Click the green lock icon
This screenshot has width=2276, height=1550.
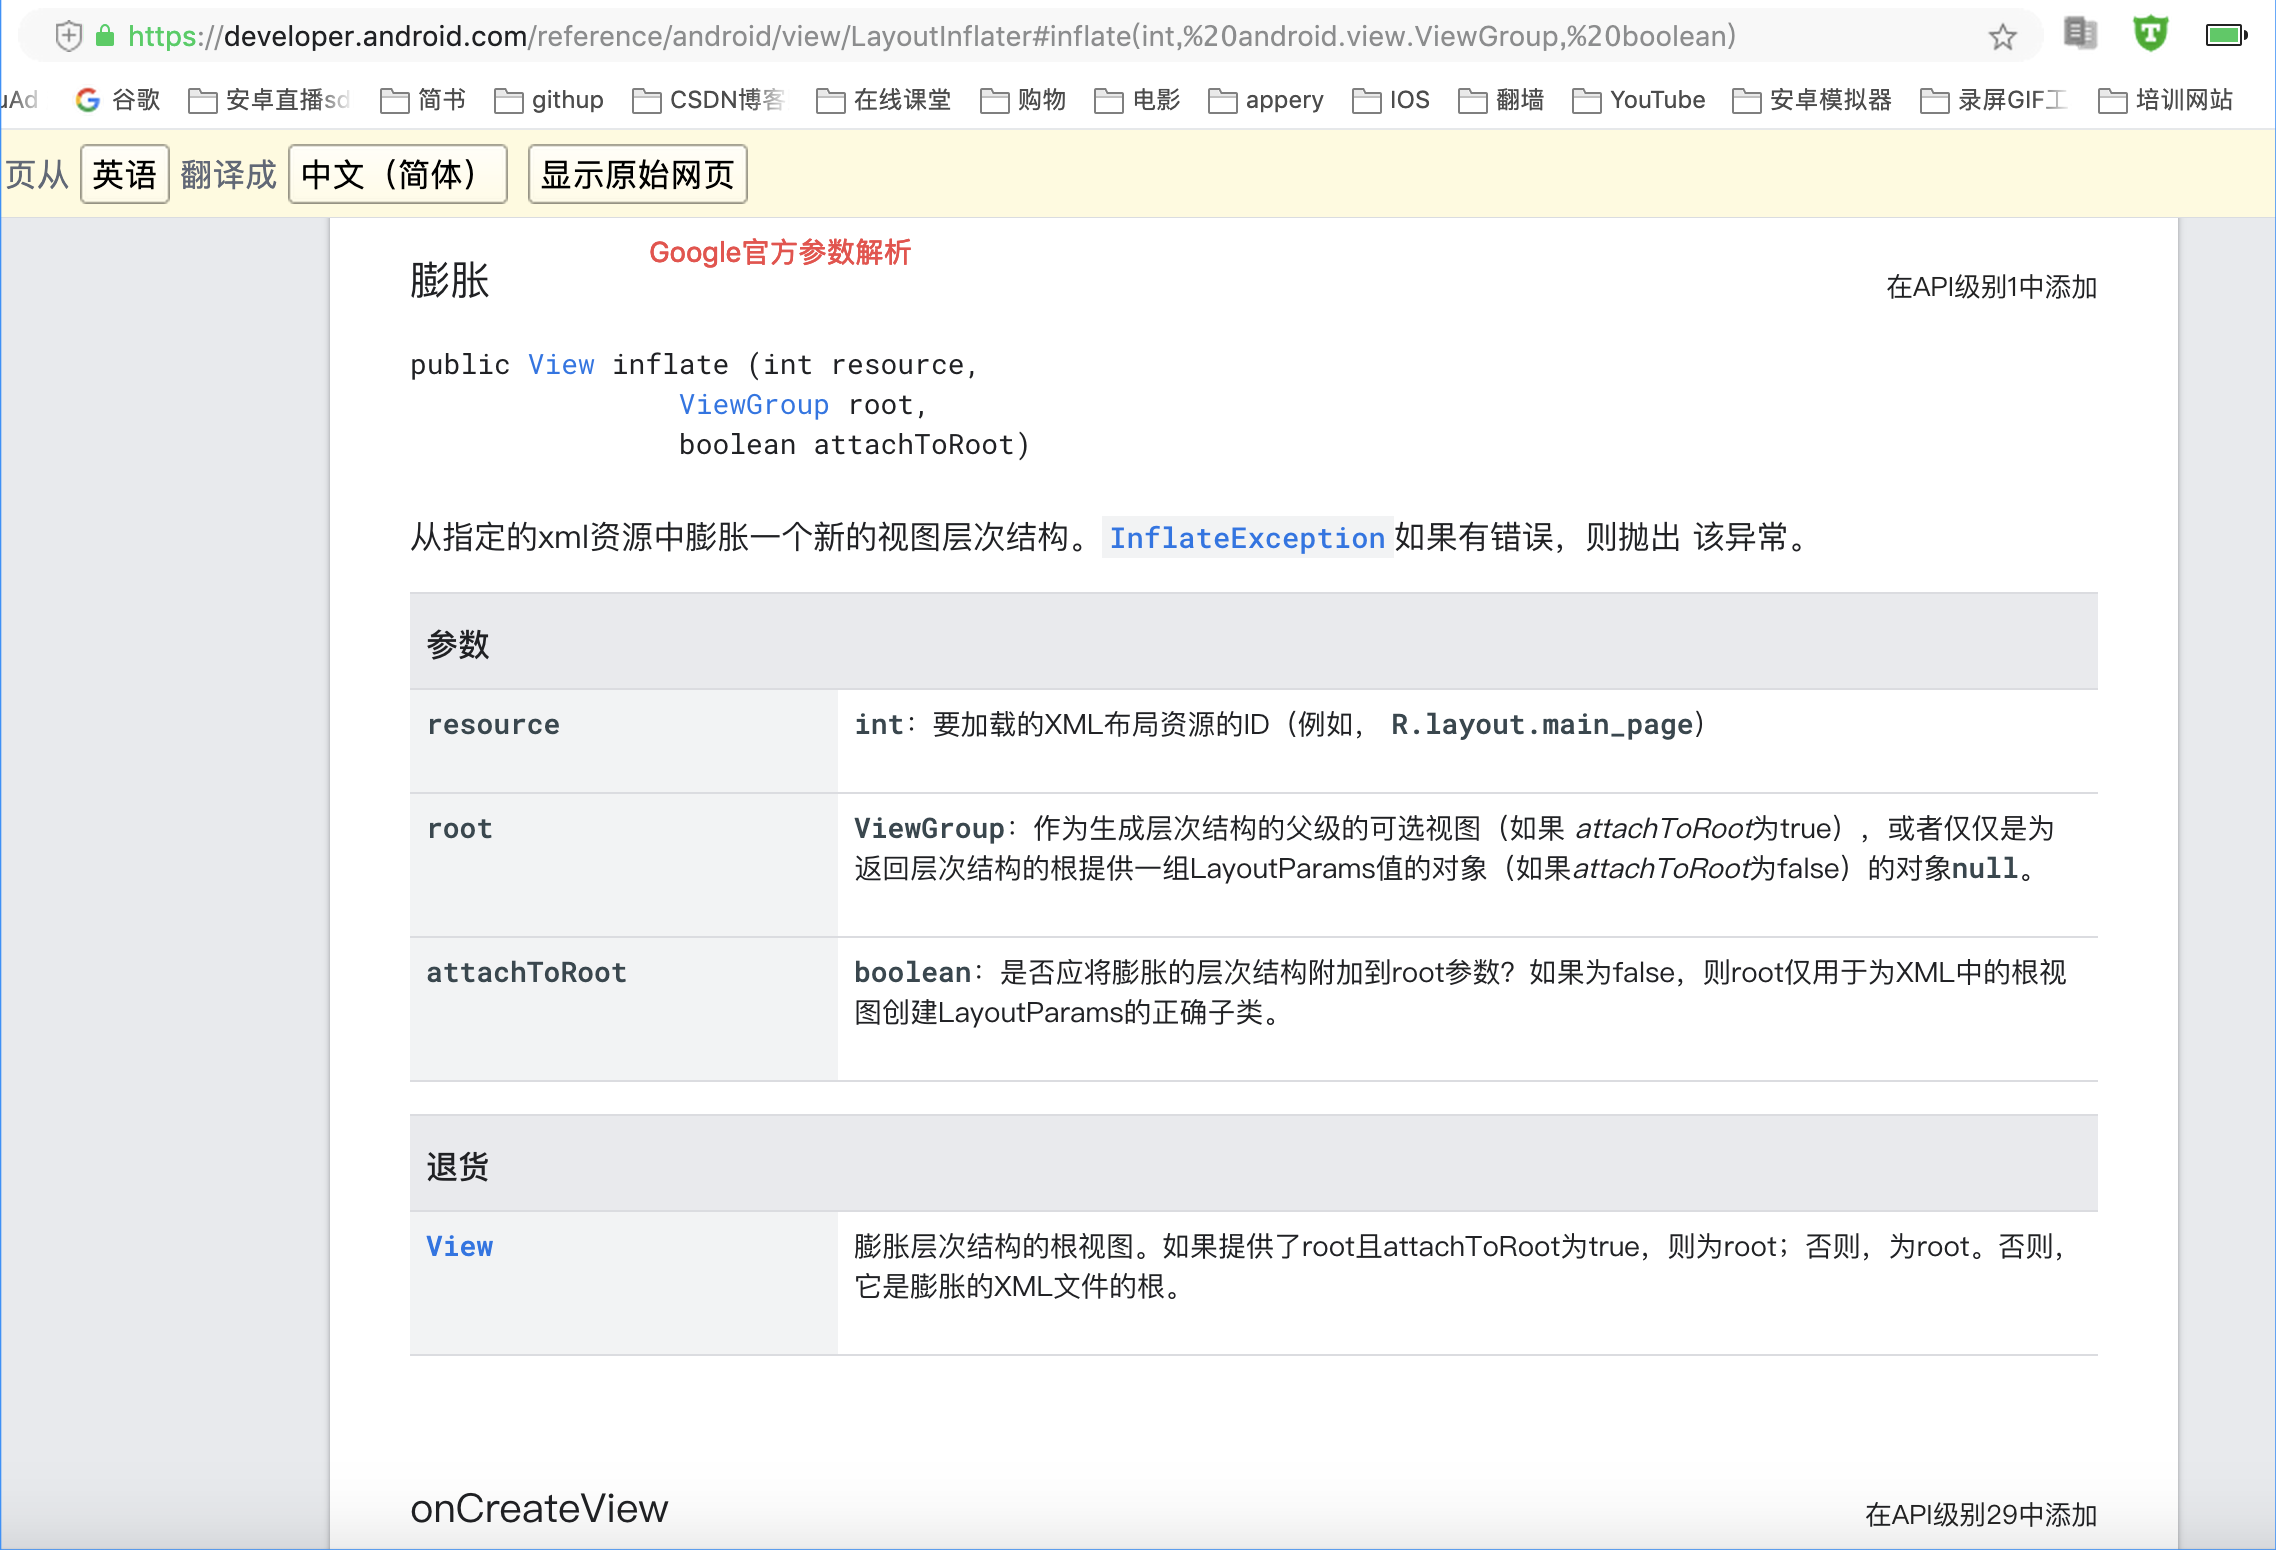tap(104, 36)
